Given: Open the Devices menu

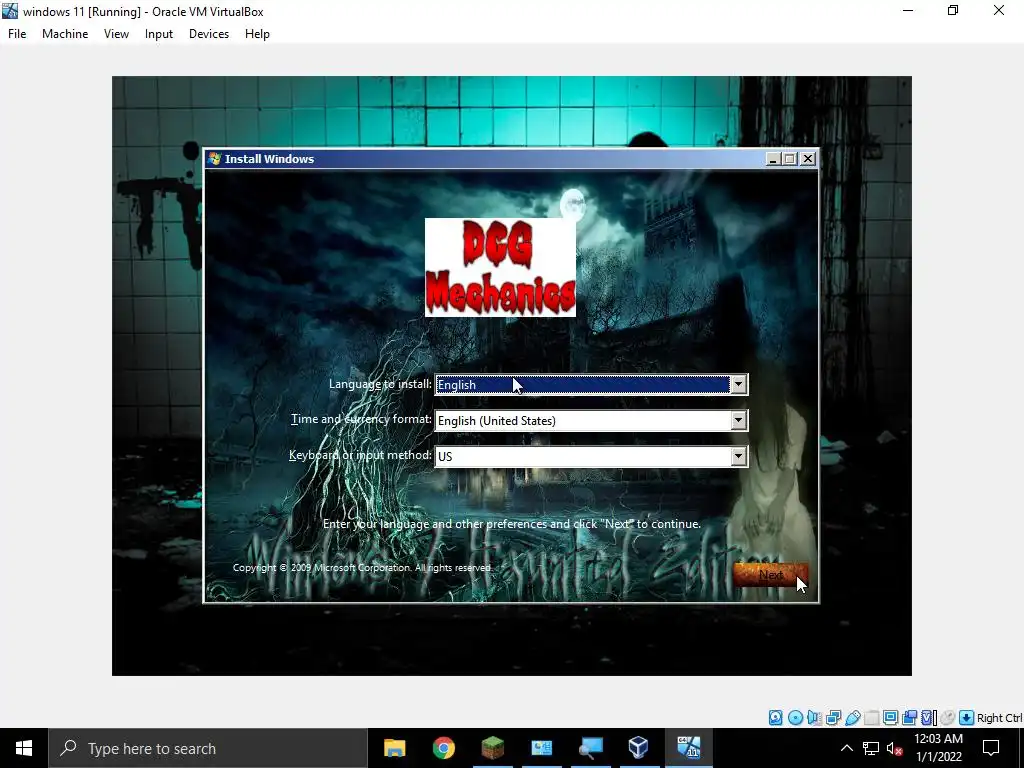Looking at the screenshot, I should coord(209,34).
